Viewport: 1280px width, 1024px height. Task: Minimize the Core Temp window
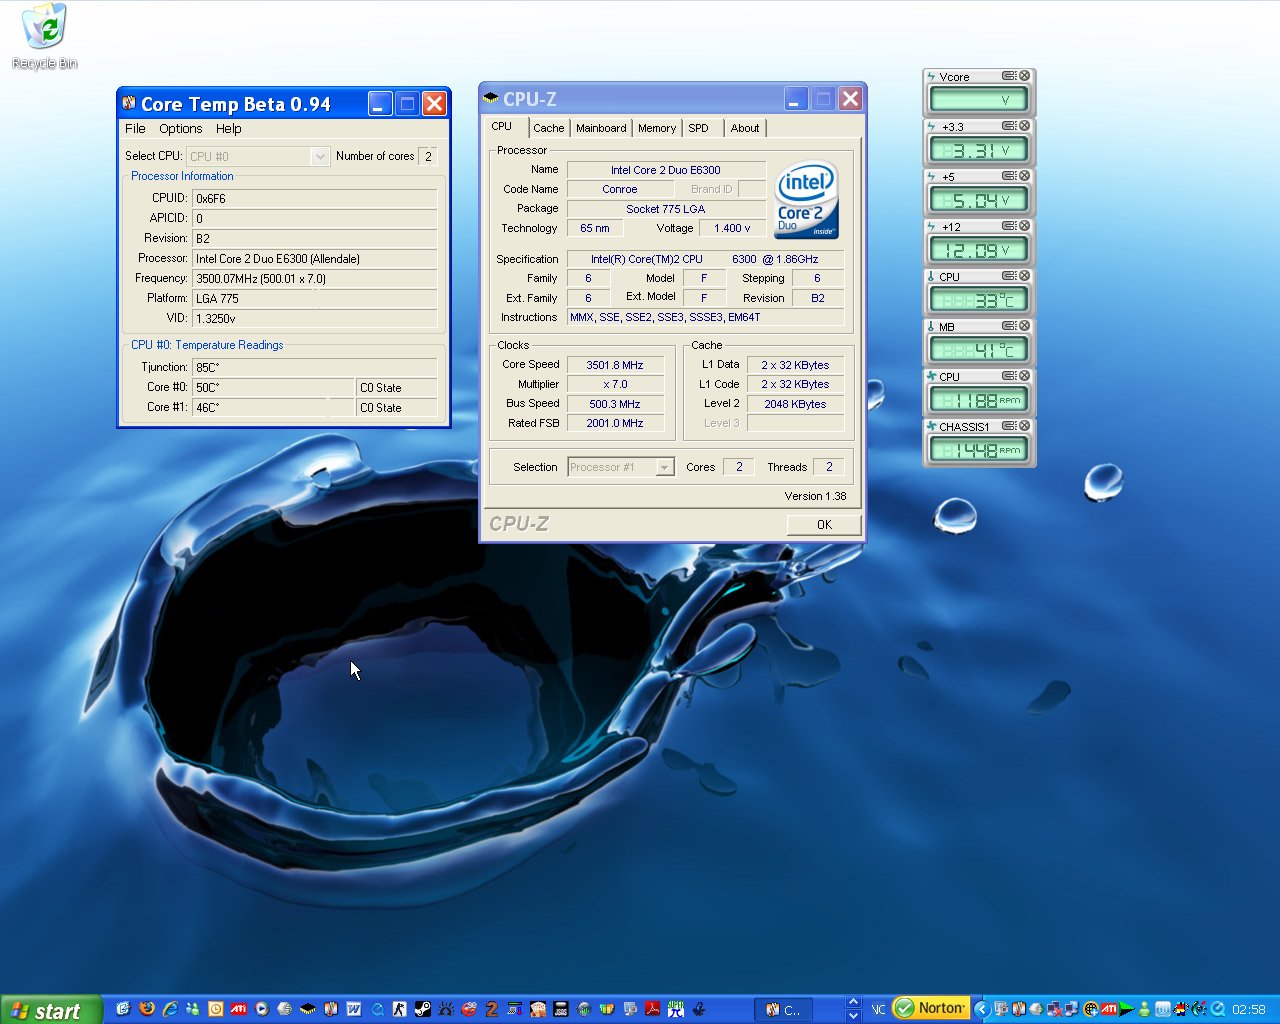coord(380,103)
